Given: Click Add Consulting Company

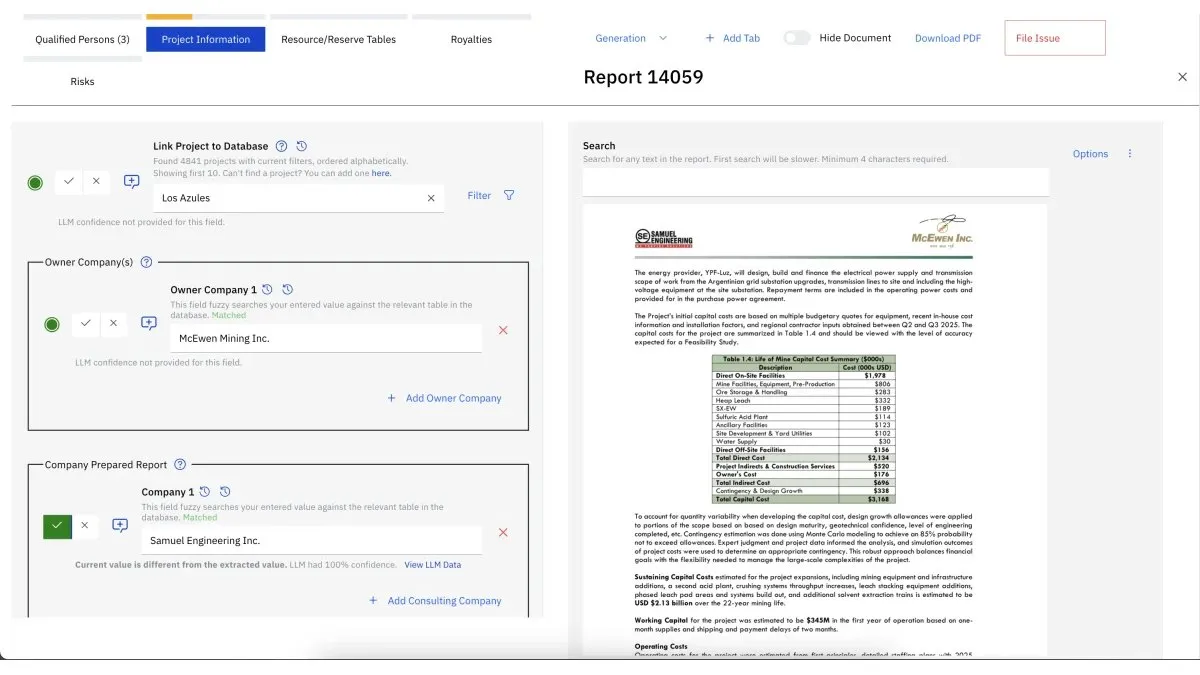Looking at the screenshot, I should click(x=435, y=600).
